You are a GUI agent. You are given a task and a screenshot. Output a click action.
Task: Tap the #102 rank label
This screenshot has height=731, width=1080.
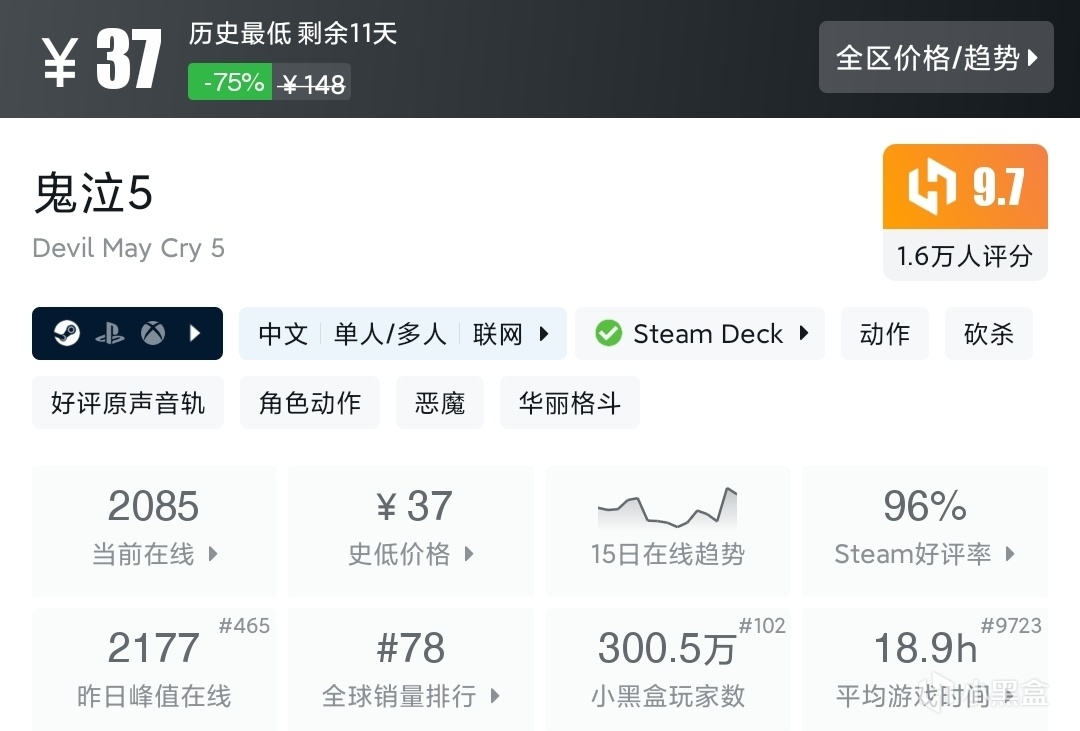[x=762, y=626]
